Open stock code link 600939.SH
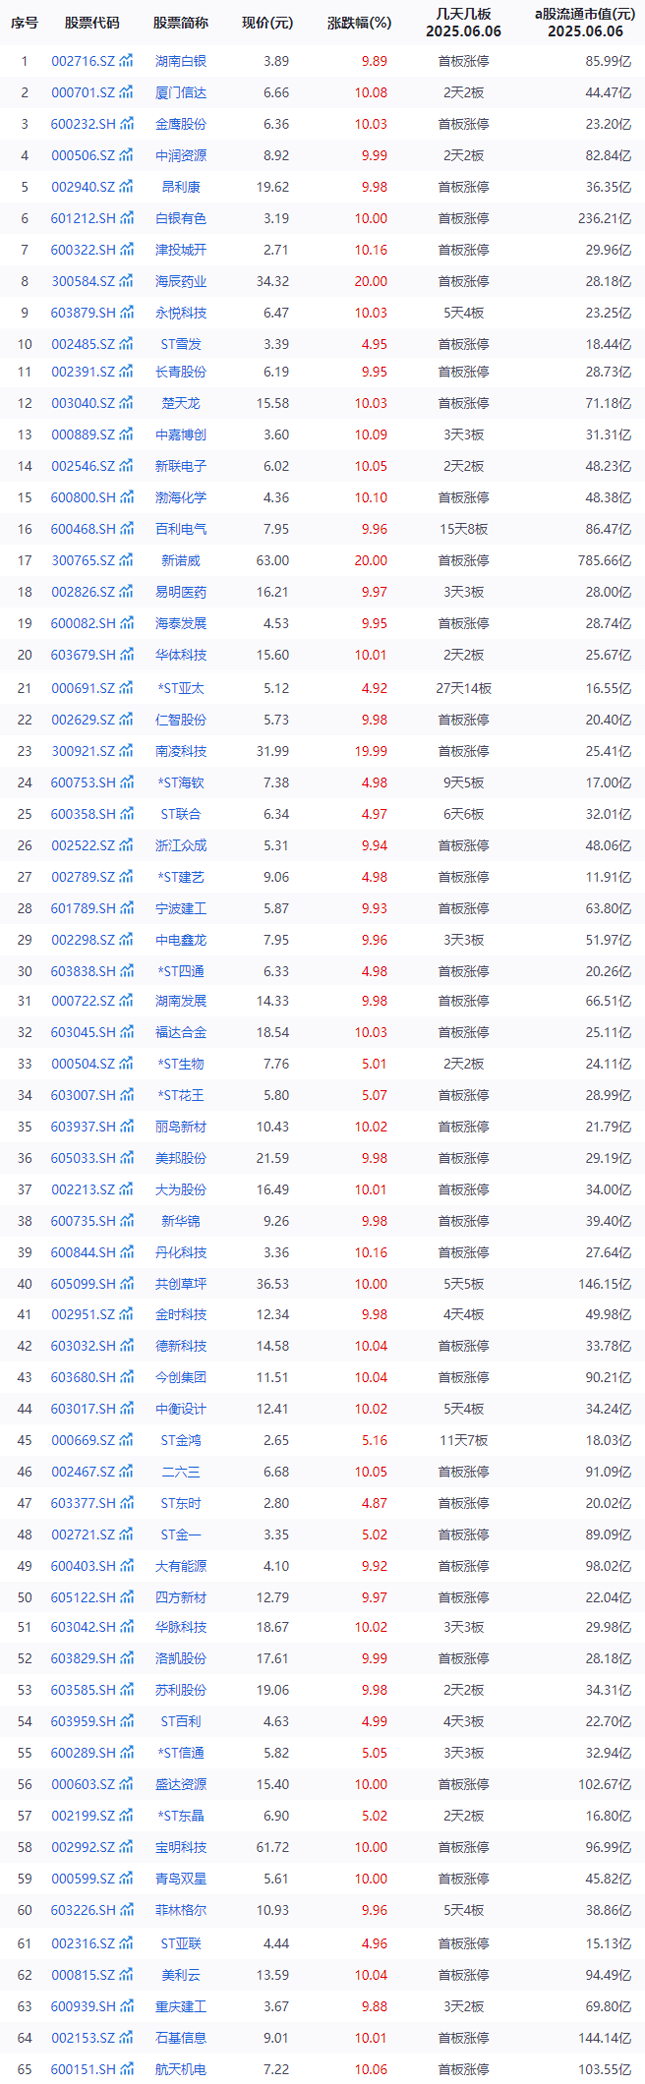The image size is (645, 2084). tap(83, 2006)
